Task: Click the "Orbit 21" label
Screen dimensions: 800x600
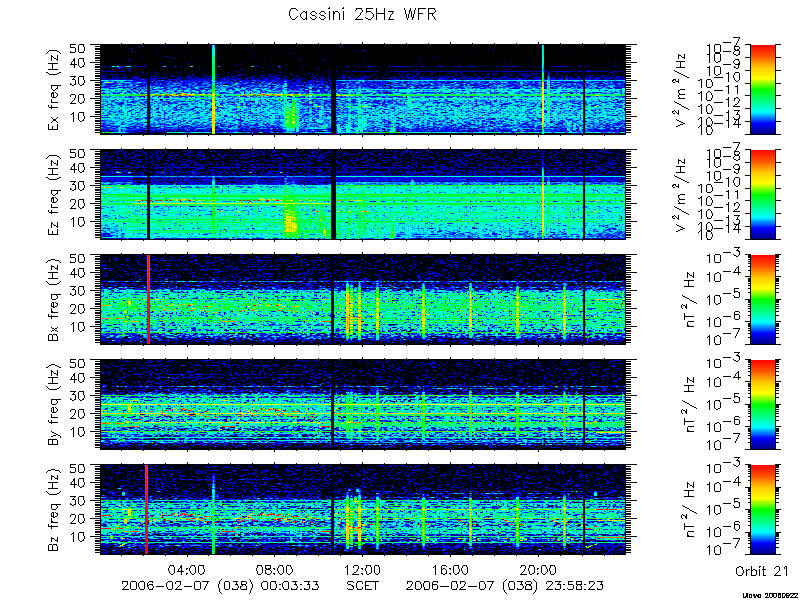Action: (762, 571)
